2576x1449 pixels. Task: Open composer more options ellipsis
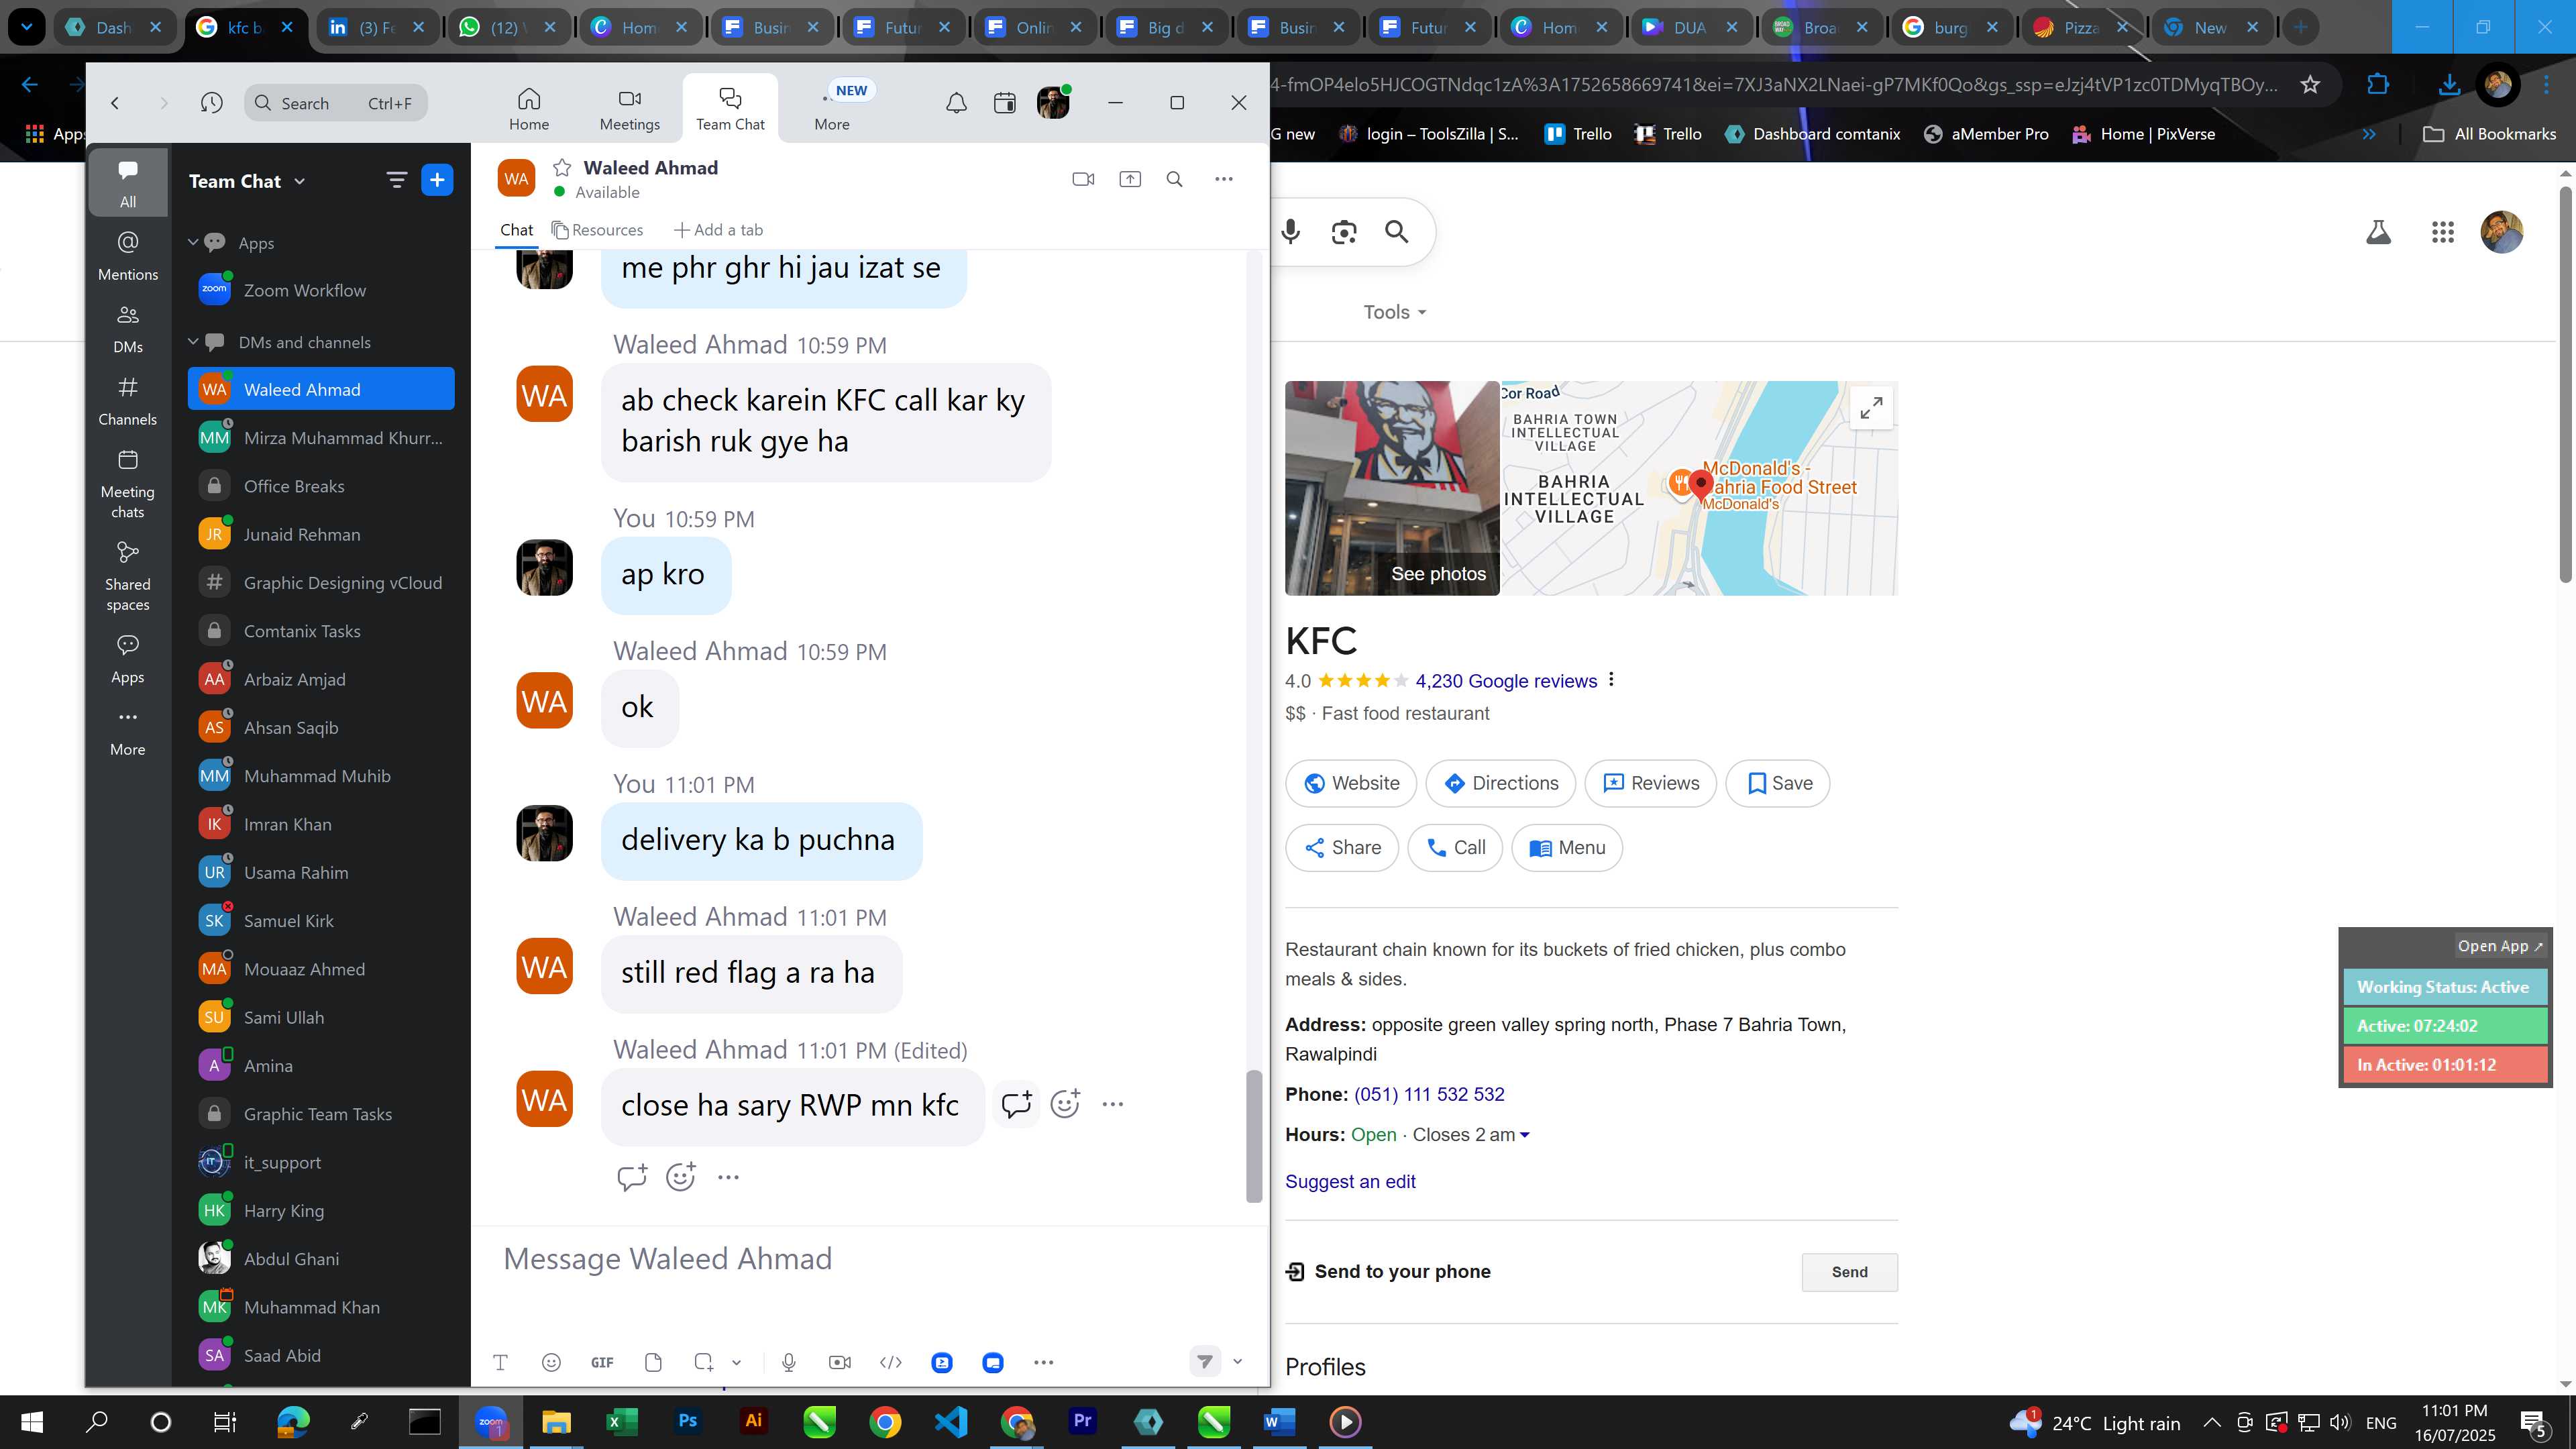click(x=1043, y=1362)
